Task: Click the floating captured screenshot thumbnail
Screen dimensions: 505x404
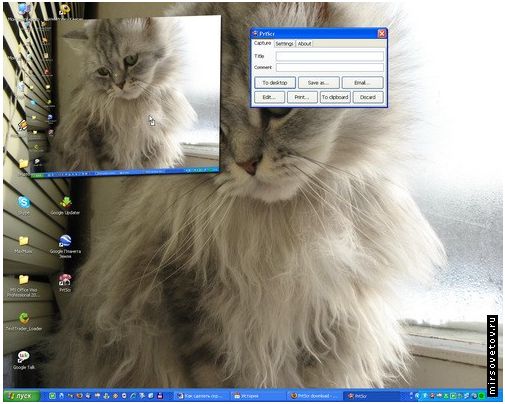Action: click(x=126, y=96)
